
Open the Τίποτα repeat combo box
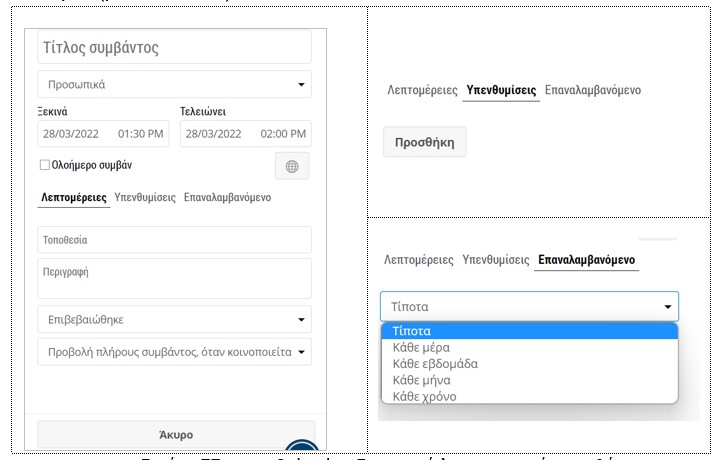[x=529, y=307]
